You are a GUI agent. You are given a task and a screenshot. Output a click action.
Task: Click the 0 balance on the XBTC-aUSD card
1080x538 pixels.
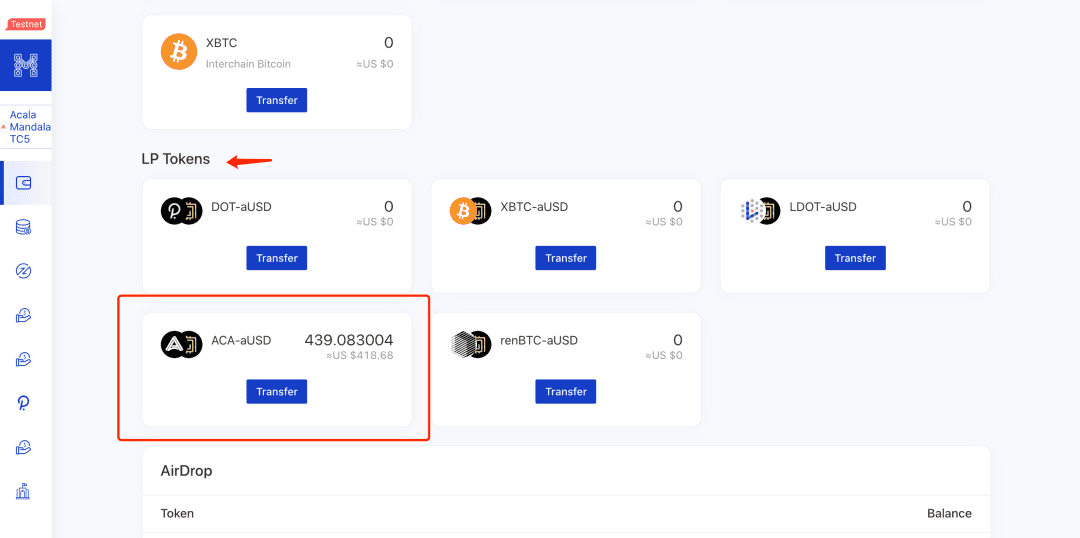678,206
